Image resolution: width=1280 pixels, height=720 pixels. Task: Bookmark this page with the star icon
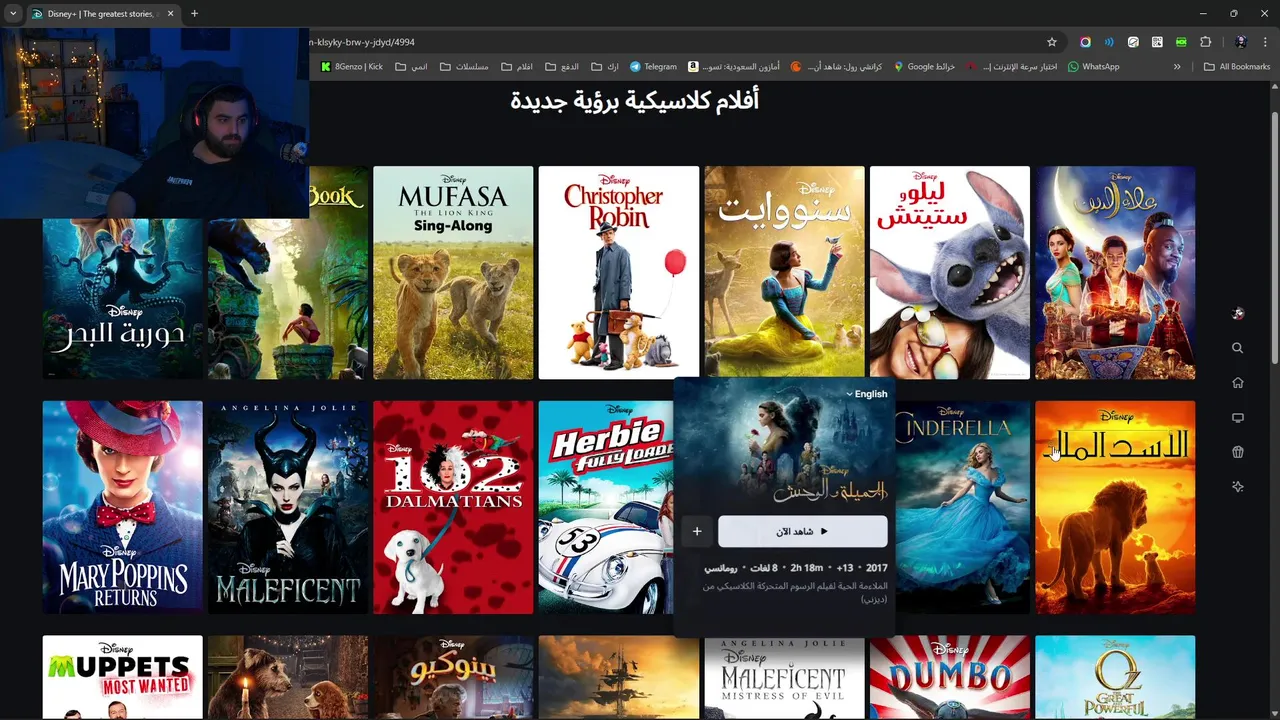pos(1052,42)
